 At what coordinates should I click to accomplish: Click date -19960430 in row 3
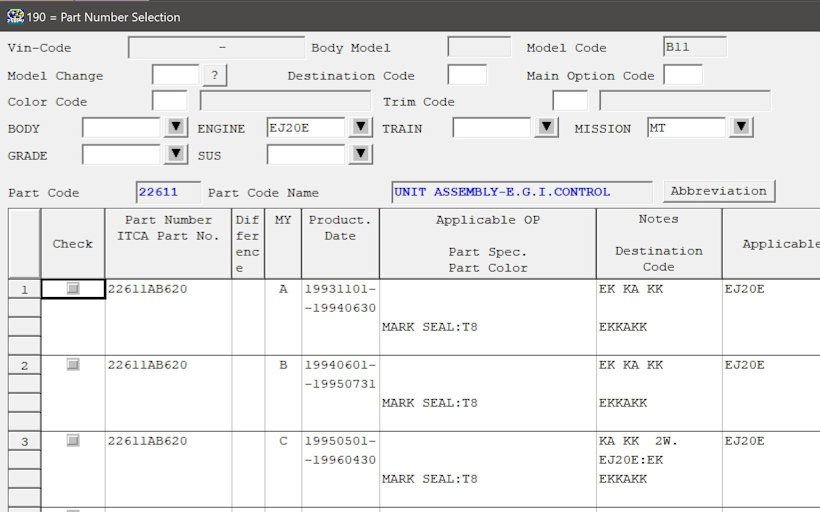pos(340,460)
